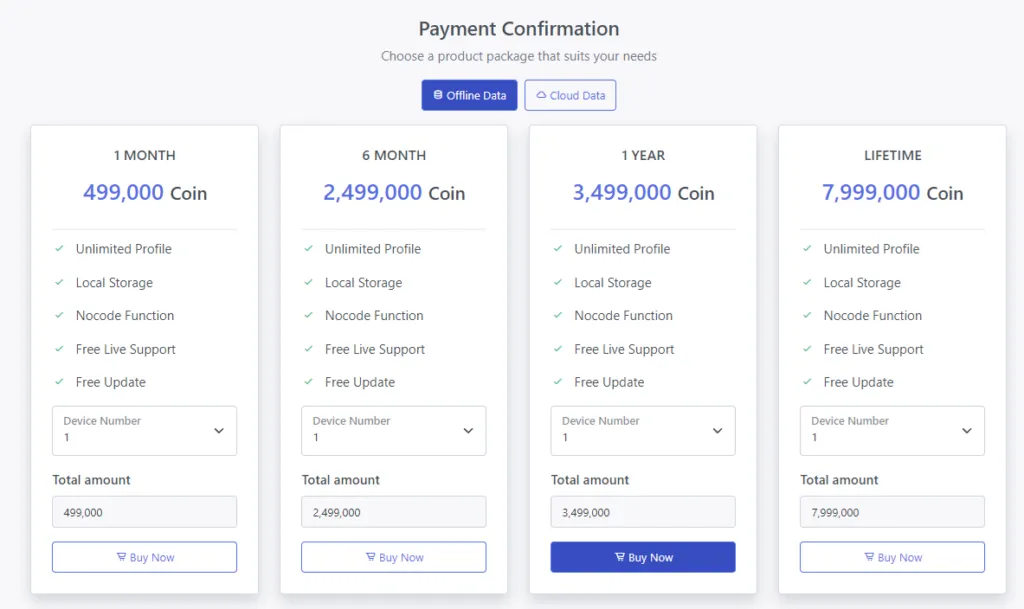This screenshot has width=1024, height=609.
Task: Click the database icon on Offline Data
Action: (438, 95)
